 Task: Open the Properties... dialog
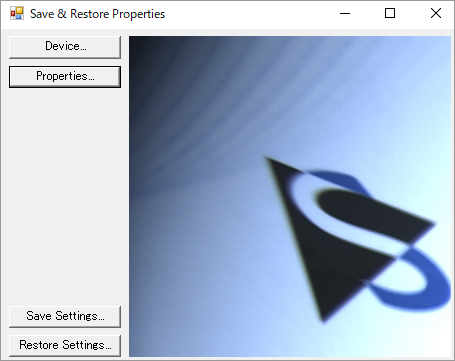[x=65, y=77]
